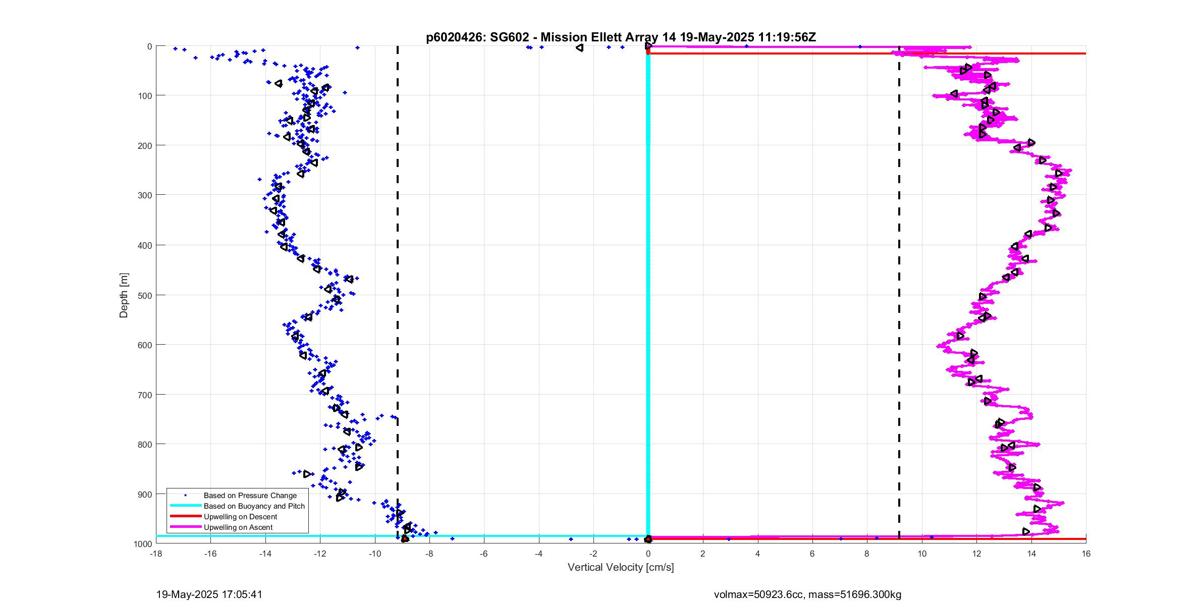This screenshot has width=1200, height=611.
Task: Click the depth tick label '1000'
Action: [143, 543]
